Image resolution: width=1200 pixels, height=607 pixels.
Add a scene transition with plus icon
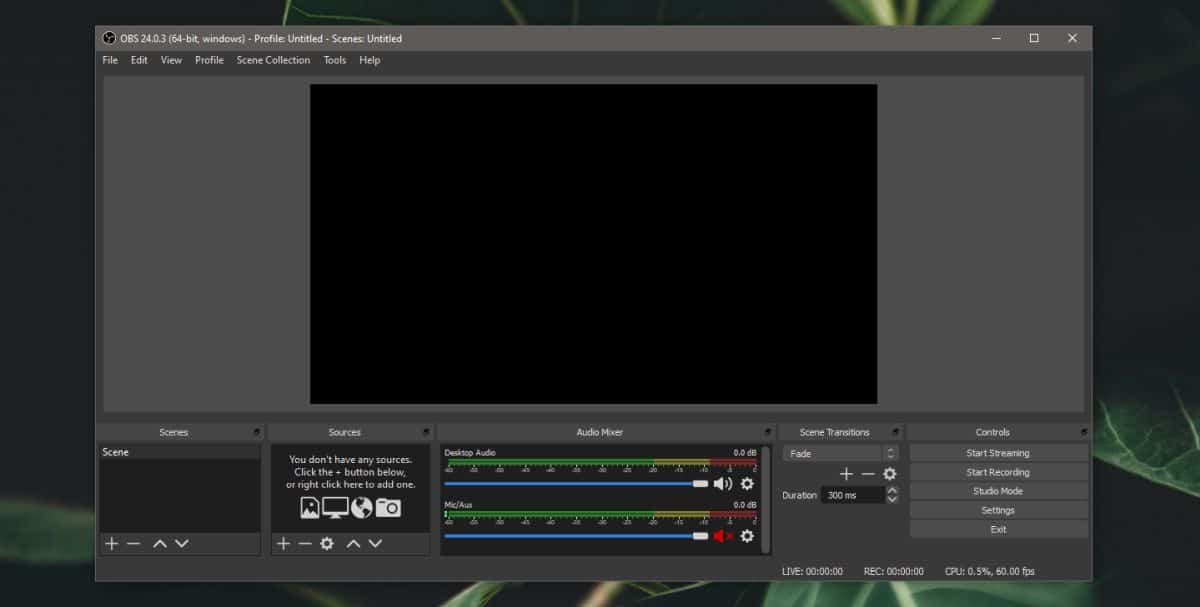[x=846, y=474]
